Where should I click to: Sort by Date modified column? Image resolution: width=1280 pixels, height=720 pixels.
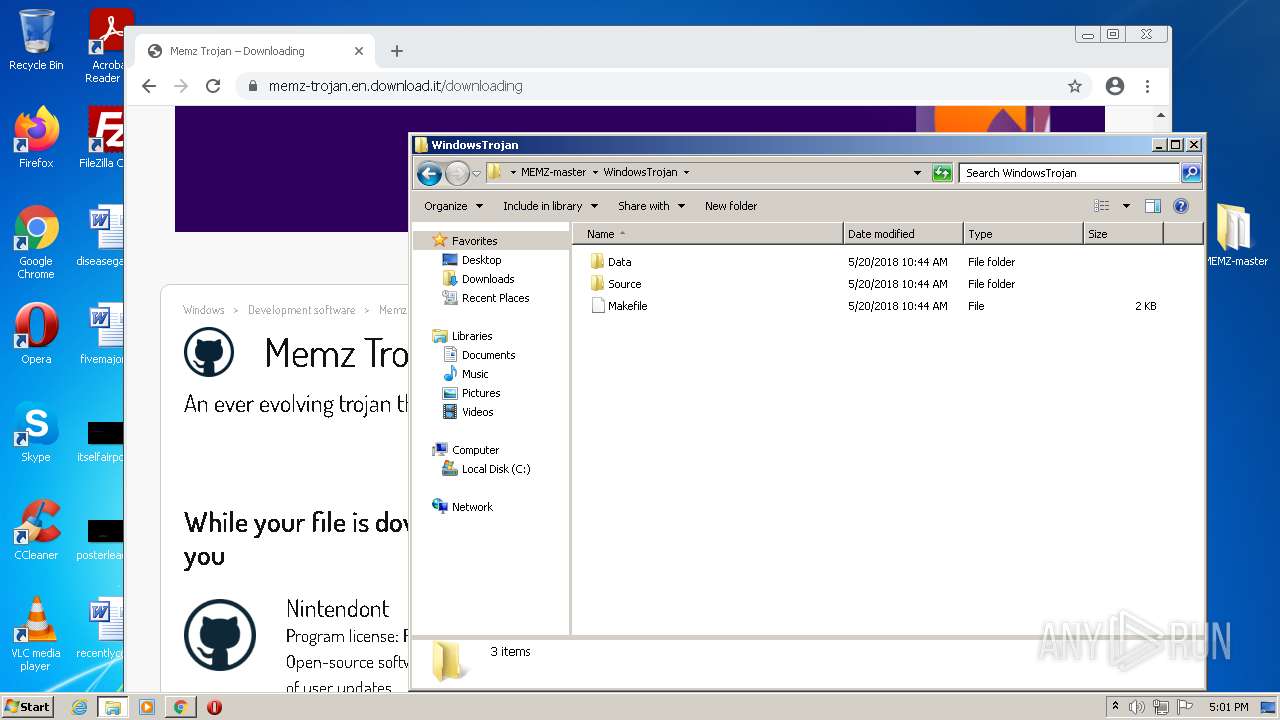point(903,234)
